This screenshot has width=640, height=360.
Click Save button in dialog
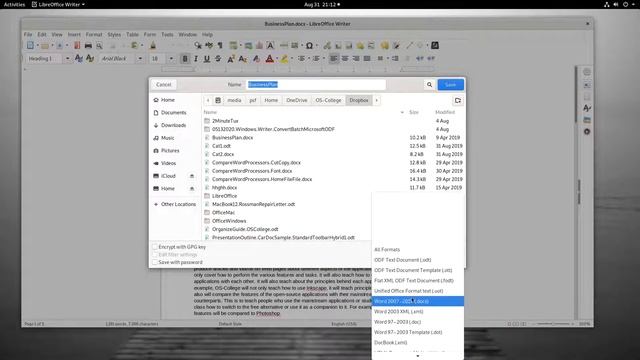pyautogui.click(x=451, y=84)
